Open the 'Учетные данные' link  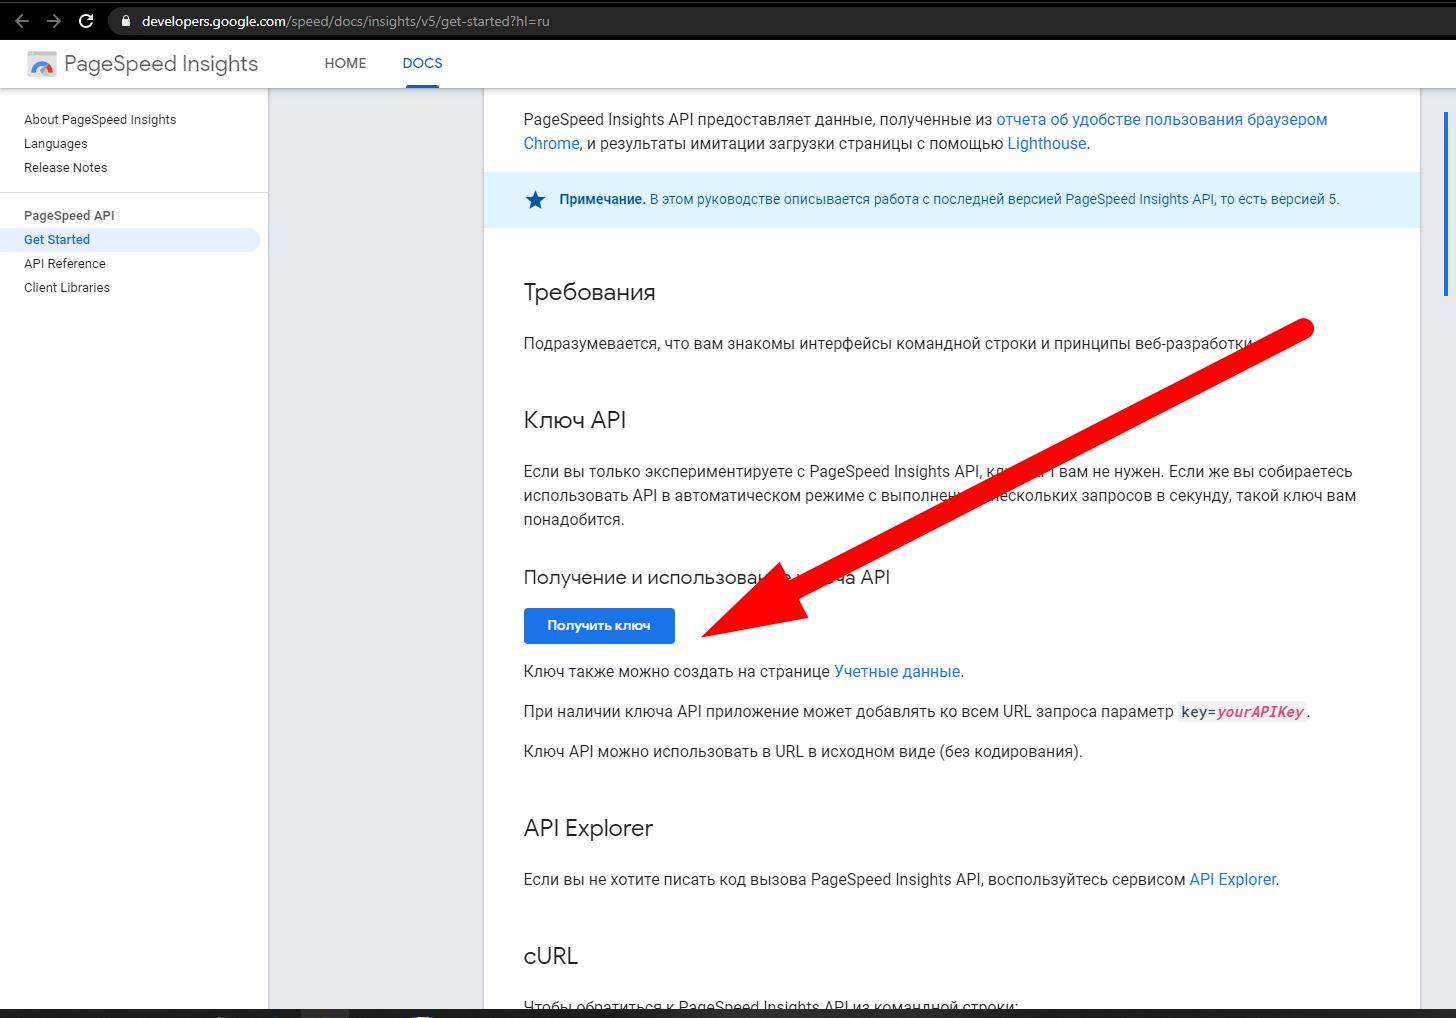(x=897, y=672)
